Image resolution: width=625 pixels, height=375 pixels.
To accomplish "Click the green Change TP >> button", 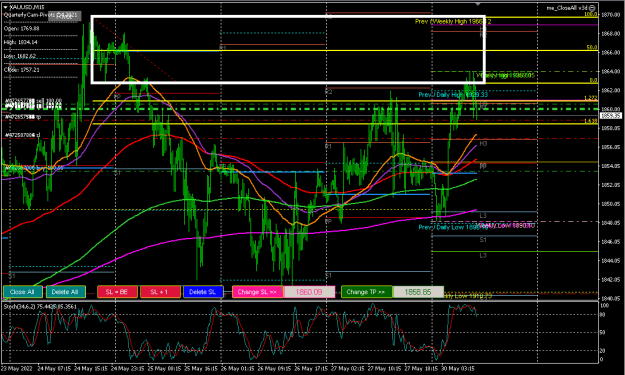I will click(x=366, y=292).
